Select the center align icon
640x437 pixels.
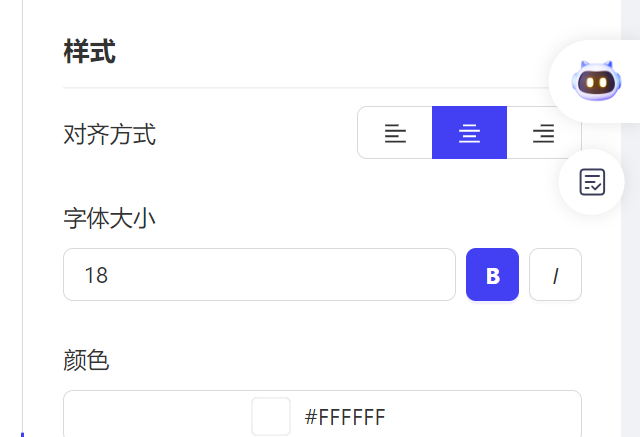click(469, 133)
